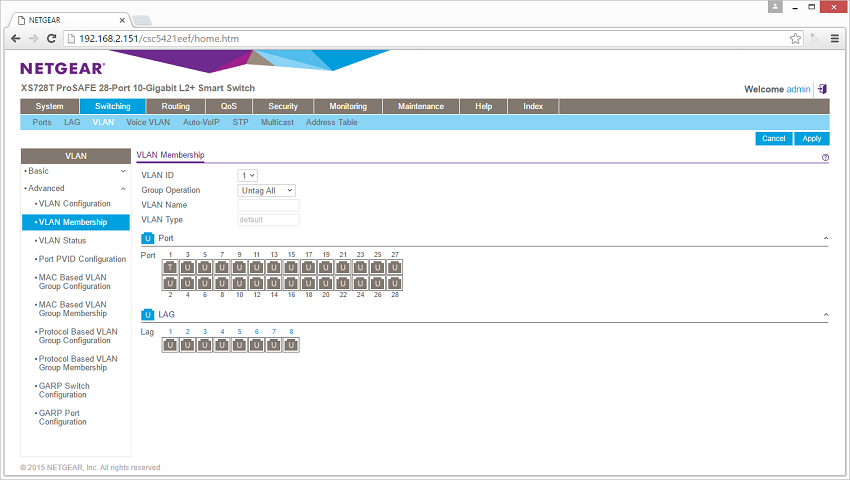The height and width of the screenshot is (480, 850).
Task: Click the blue U icon beside LAG heading
Action: [x=147, y=315]
